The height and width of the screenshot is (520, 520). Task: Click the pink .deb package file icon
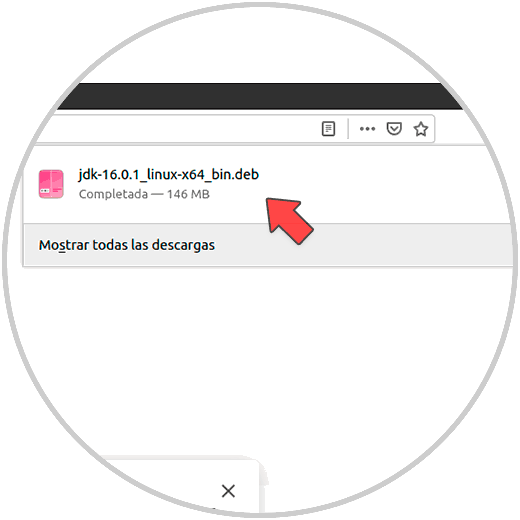point(51,184)
